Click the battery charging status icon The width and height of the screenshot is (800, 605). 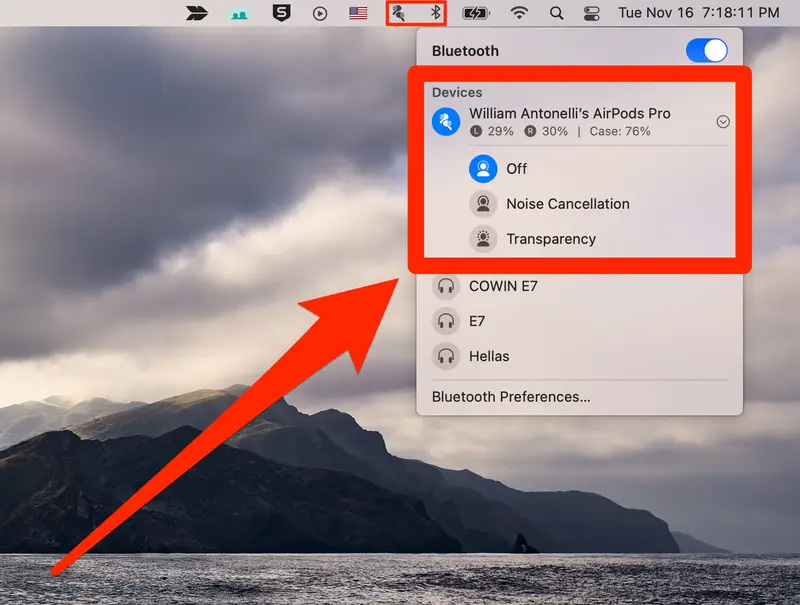476,13
